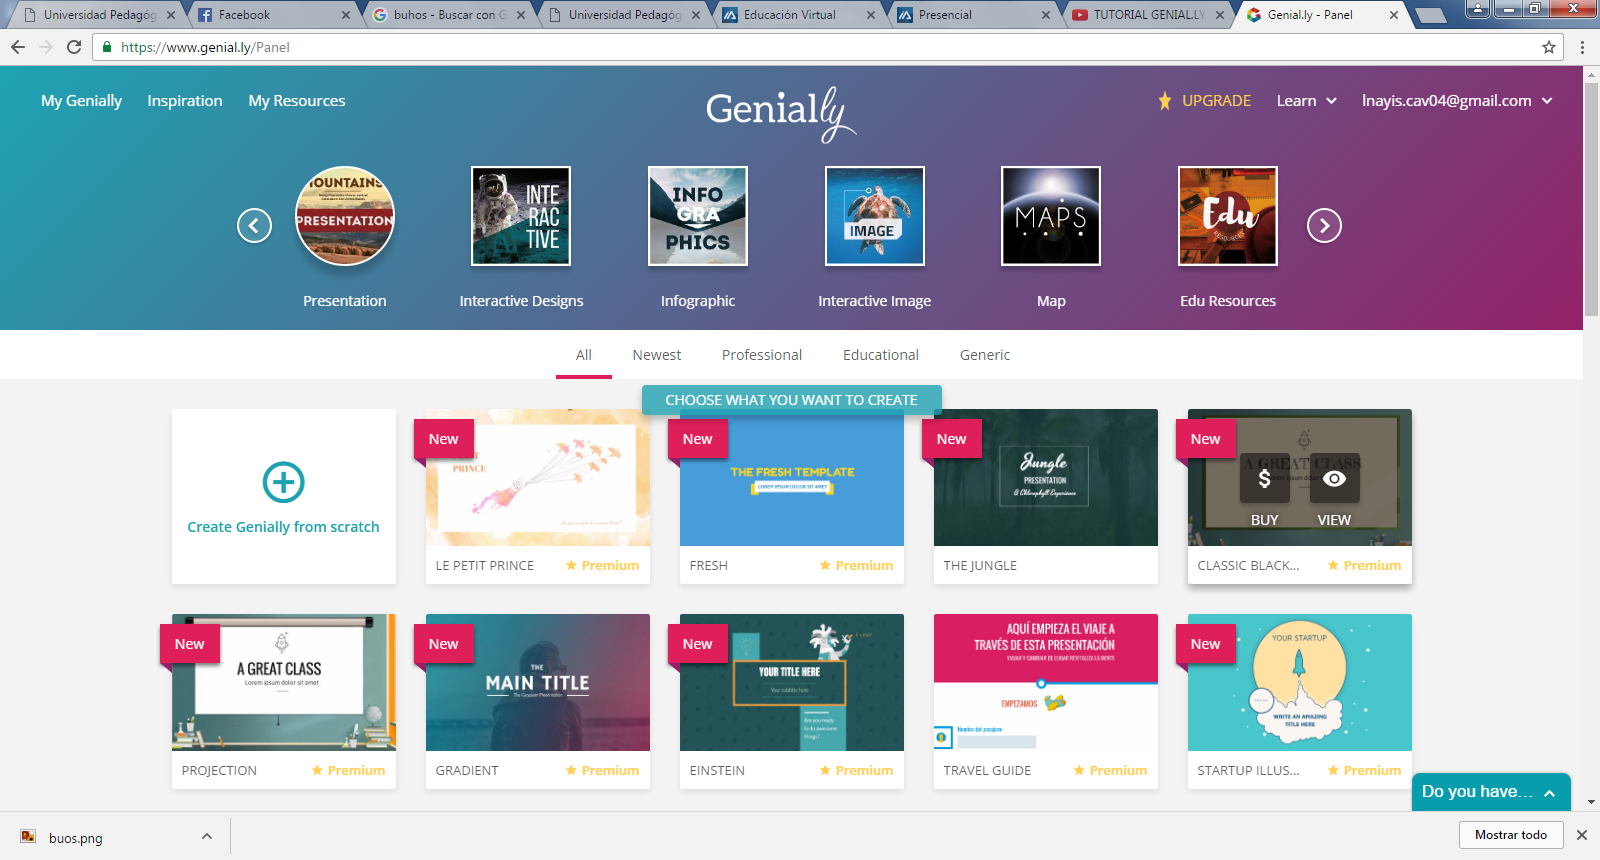The image size is (1600, 860).
Task: Click the Premium label on the Gradient card
Action: coord(602,771)
